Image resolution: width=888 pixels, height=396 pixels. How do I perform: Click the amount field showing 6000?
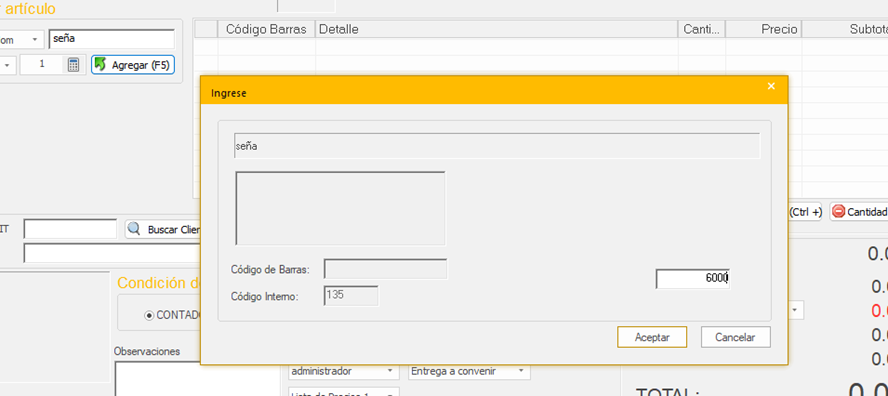coord(693,278)
